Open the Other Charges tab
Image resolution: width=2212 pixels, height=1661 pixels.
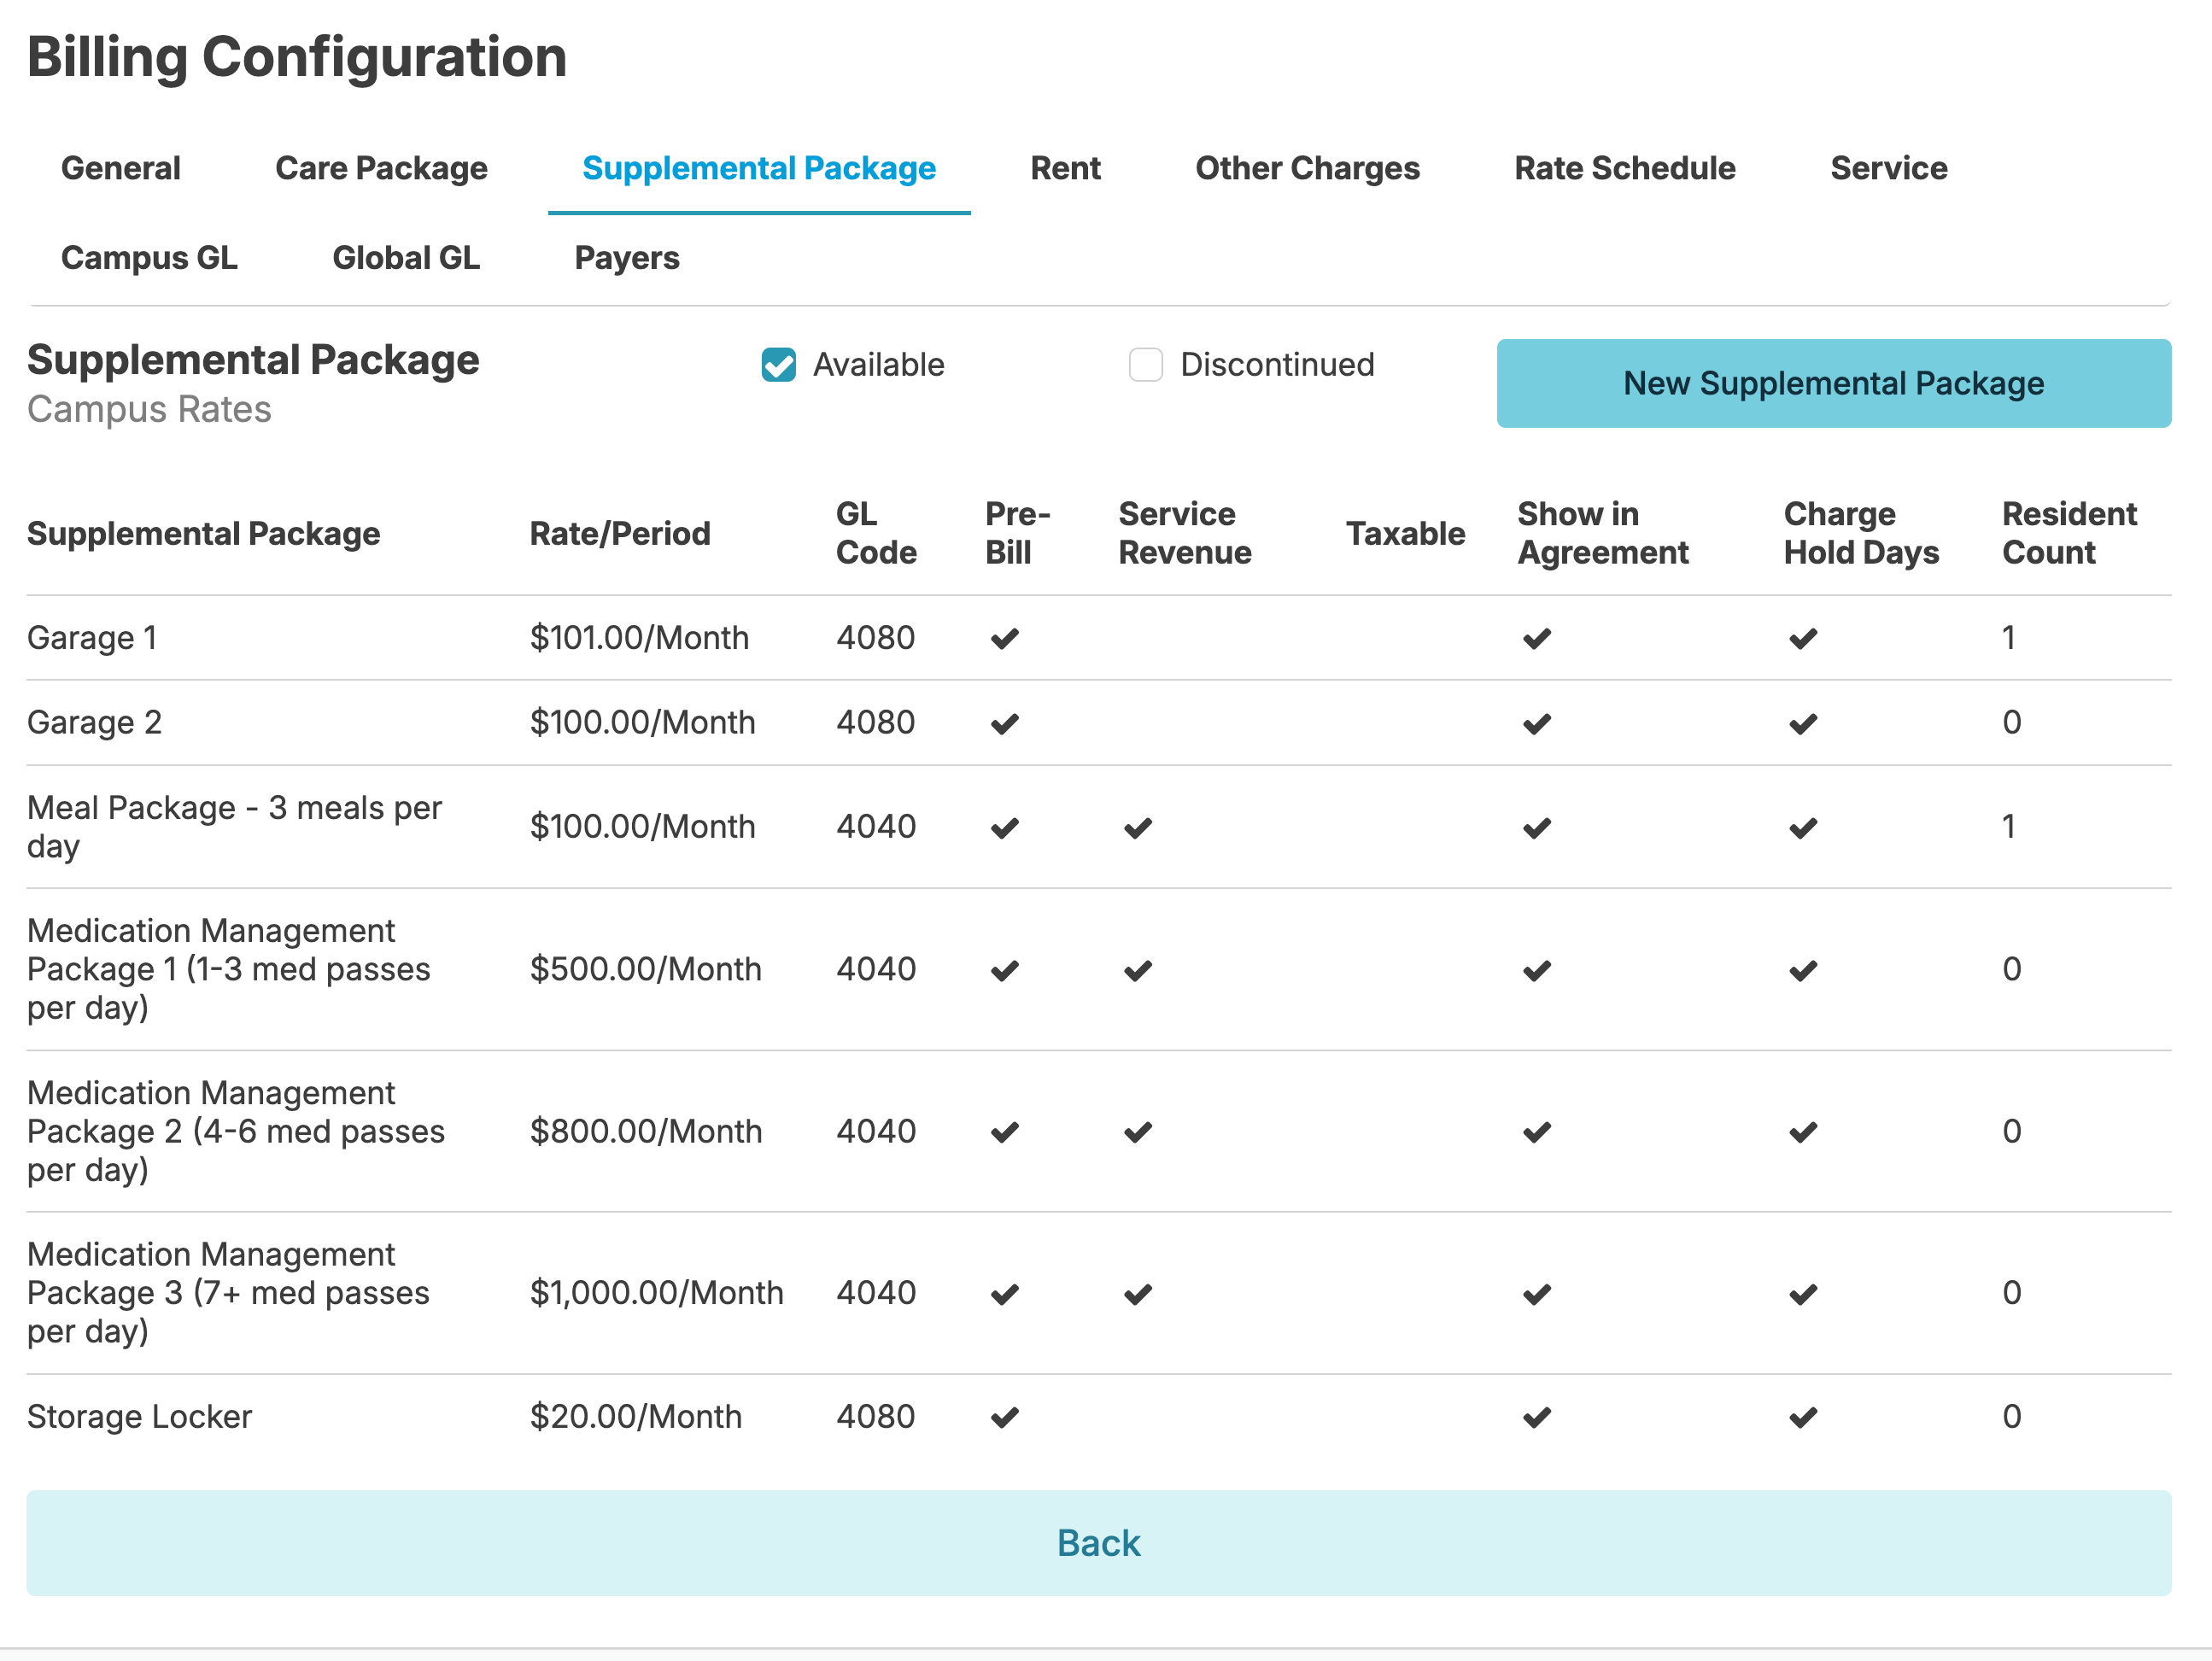coord(1306,168)
